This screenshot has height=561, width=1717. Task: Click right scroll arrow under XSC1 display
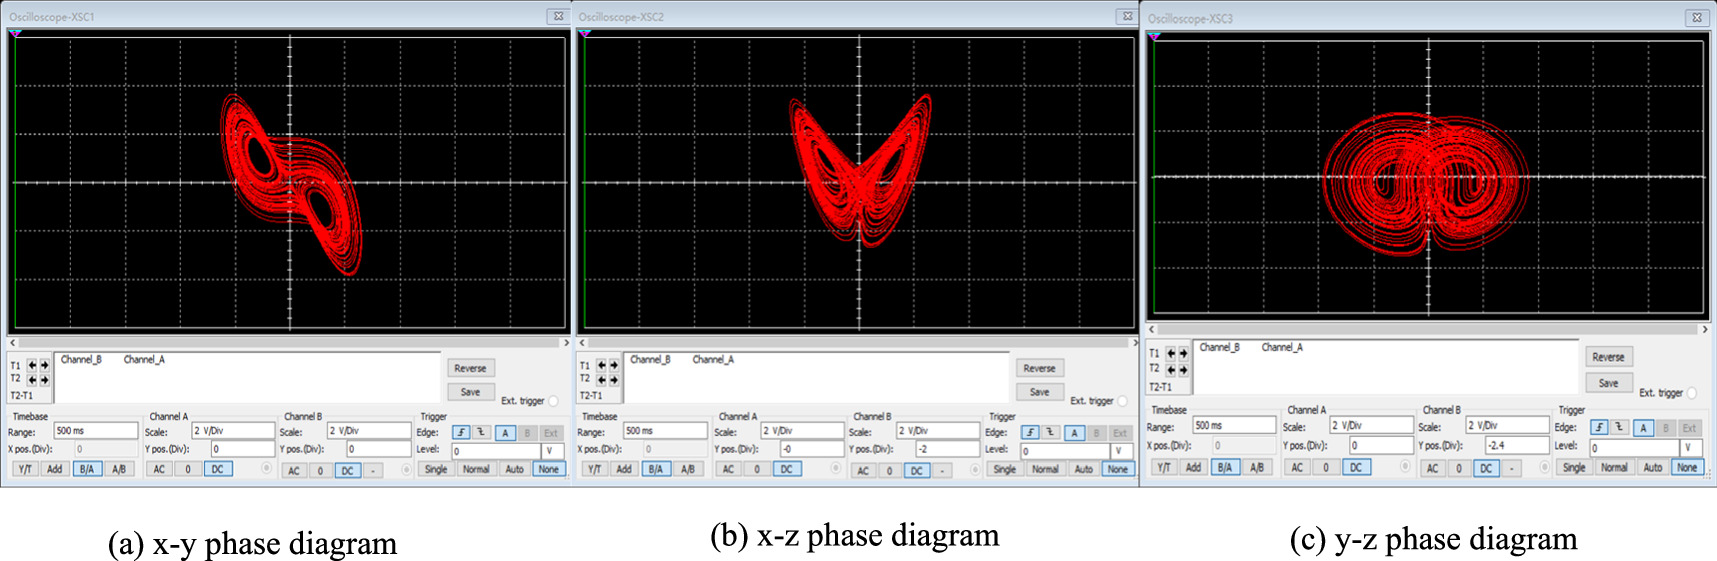point(567,342)
